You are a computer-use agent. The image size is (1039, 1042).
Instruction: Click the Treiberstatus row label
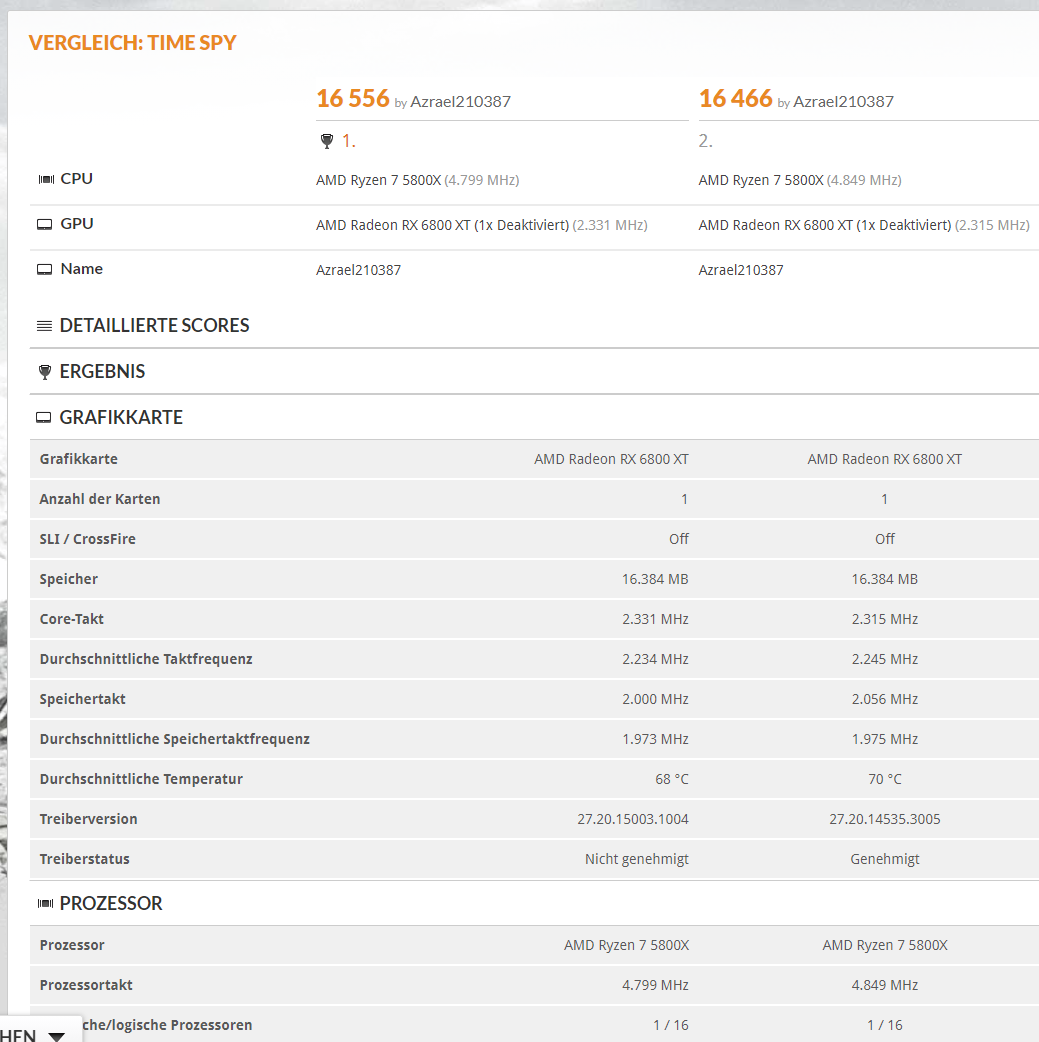pos(84,859)
